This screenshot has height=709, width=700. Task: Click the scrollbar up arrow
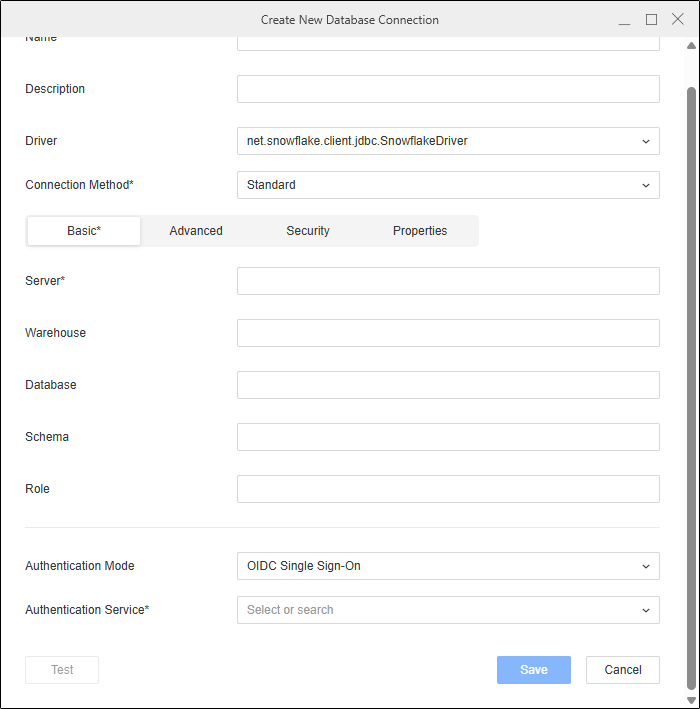(691, 46)
